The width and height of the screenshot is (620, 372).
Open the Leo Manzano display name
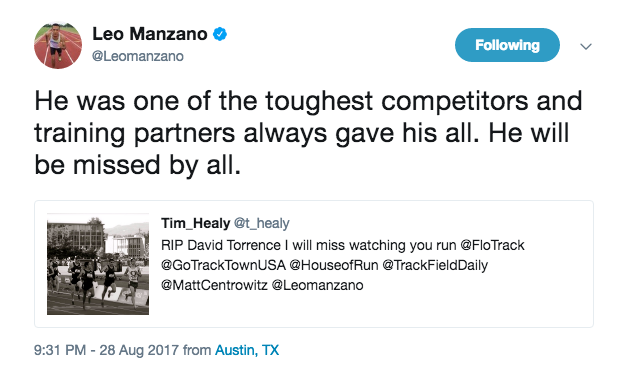point(149,34)
